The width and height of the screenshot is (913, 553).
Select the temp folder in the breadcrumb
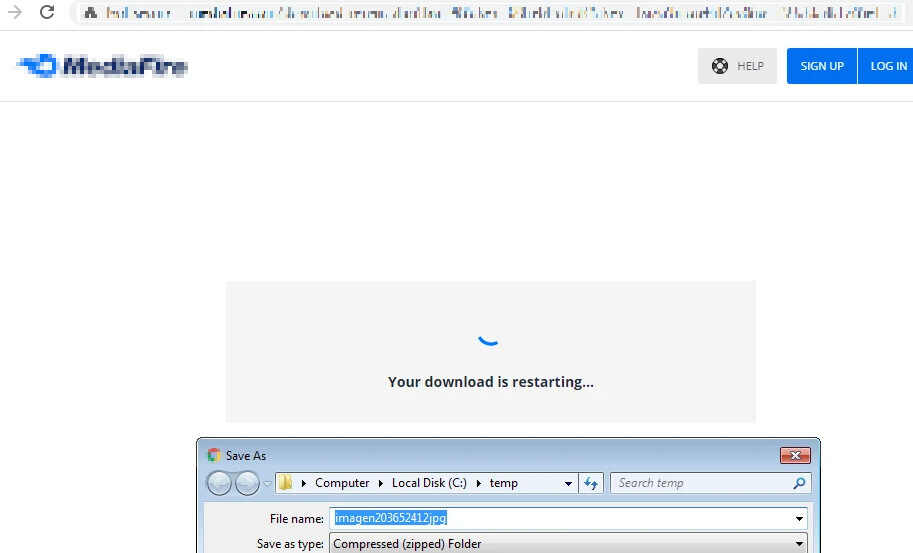(504, 483)
